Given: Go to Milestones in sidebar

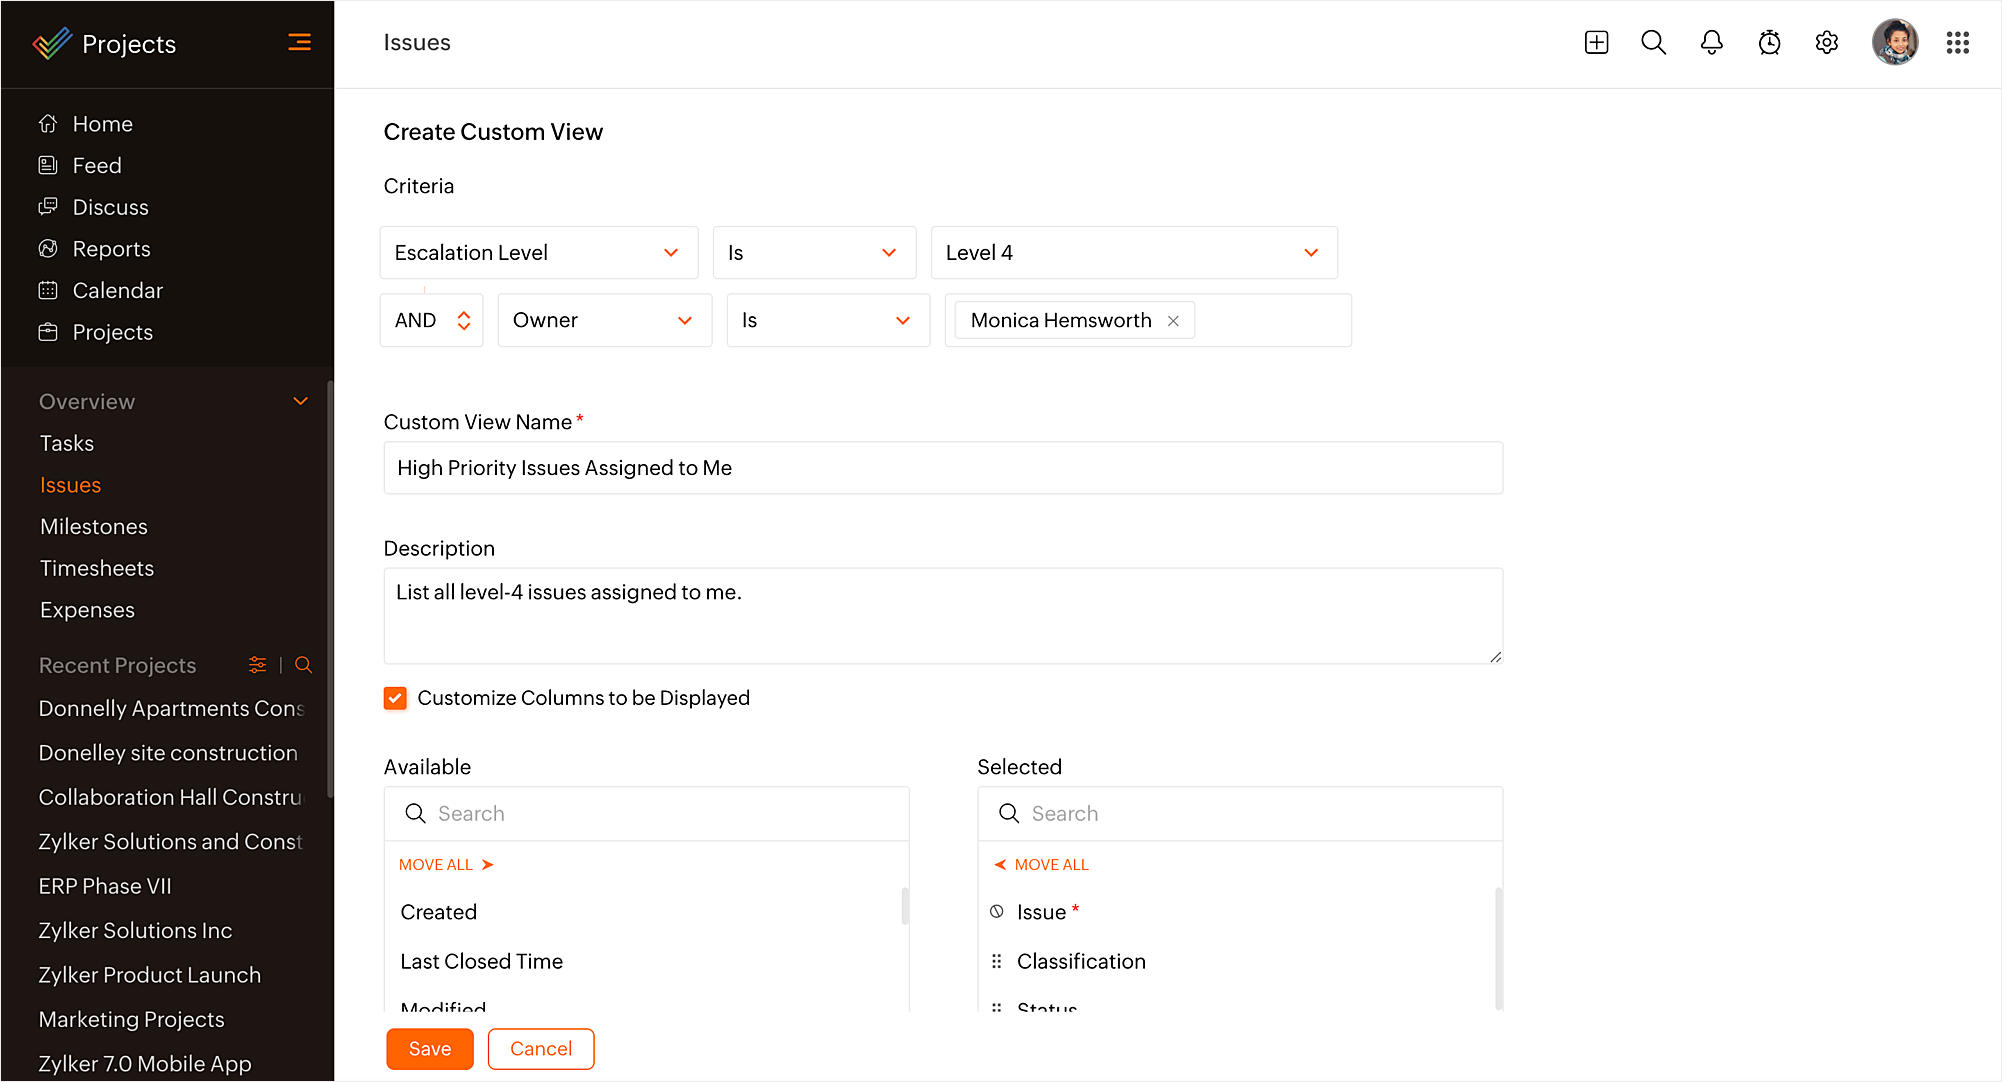Looking at the screenshot, I should tap(94, 527).
